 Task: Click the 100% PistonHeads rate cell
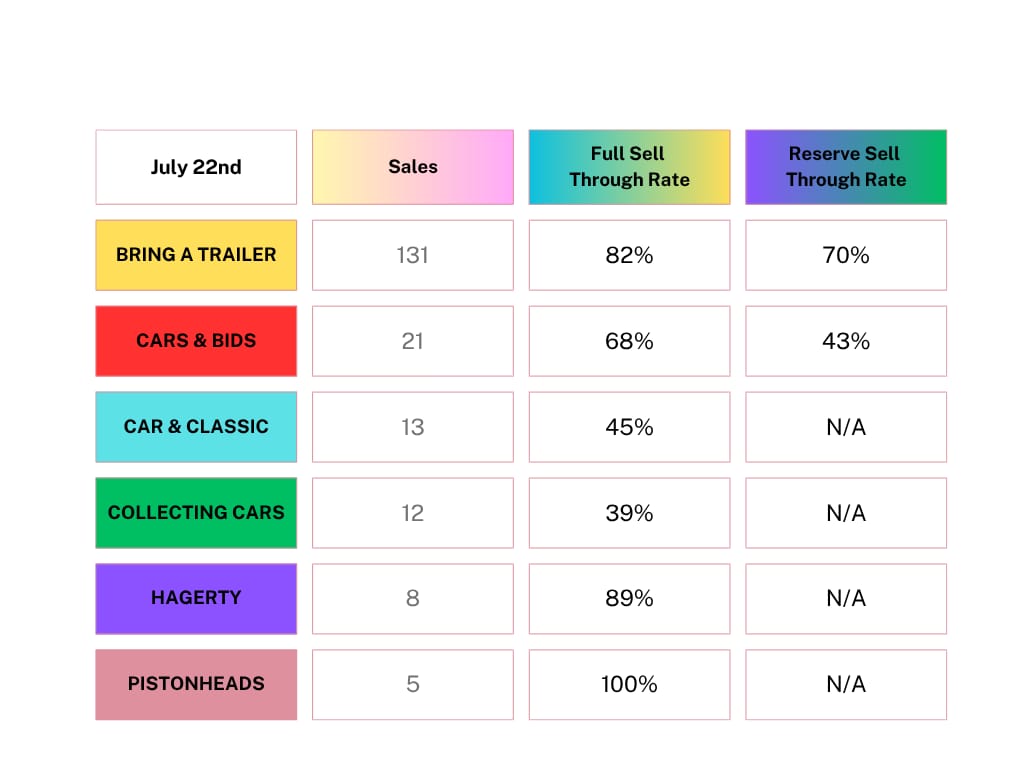tap(630, 684)
